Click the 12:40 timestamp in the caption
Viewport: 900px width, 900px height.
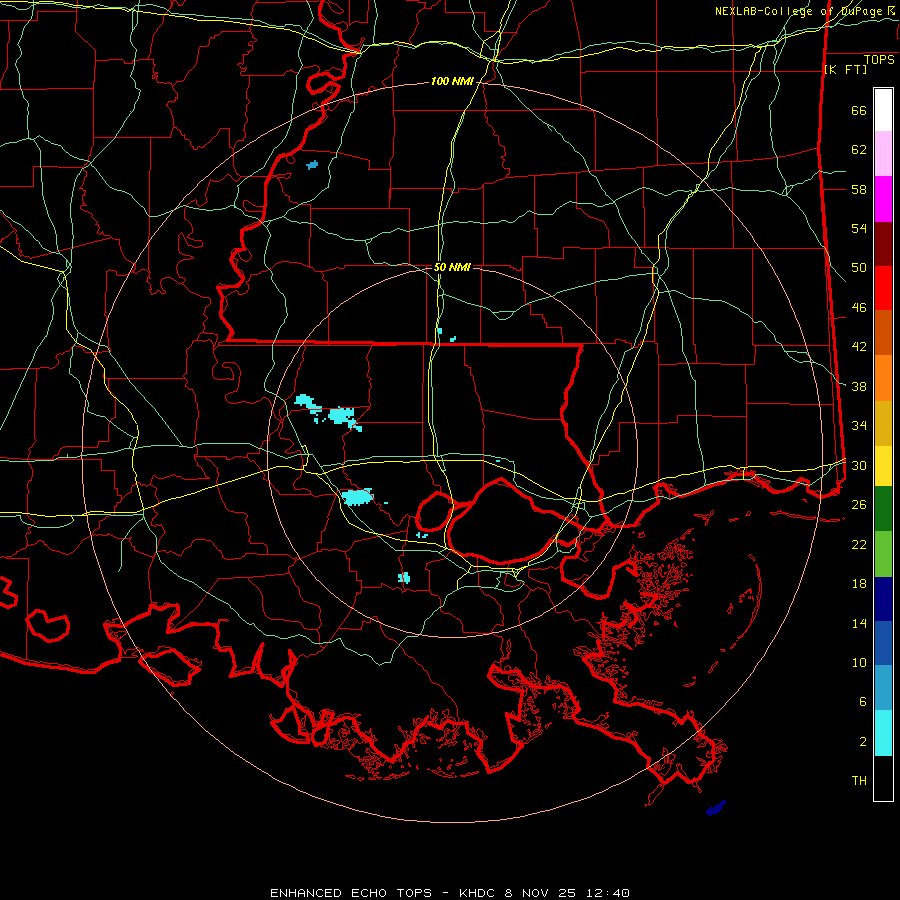[608, 893]
